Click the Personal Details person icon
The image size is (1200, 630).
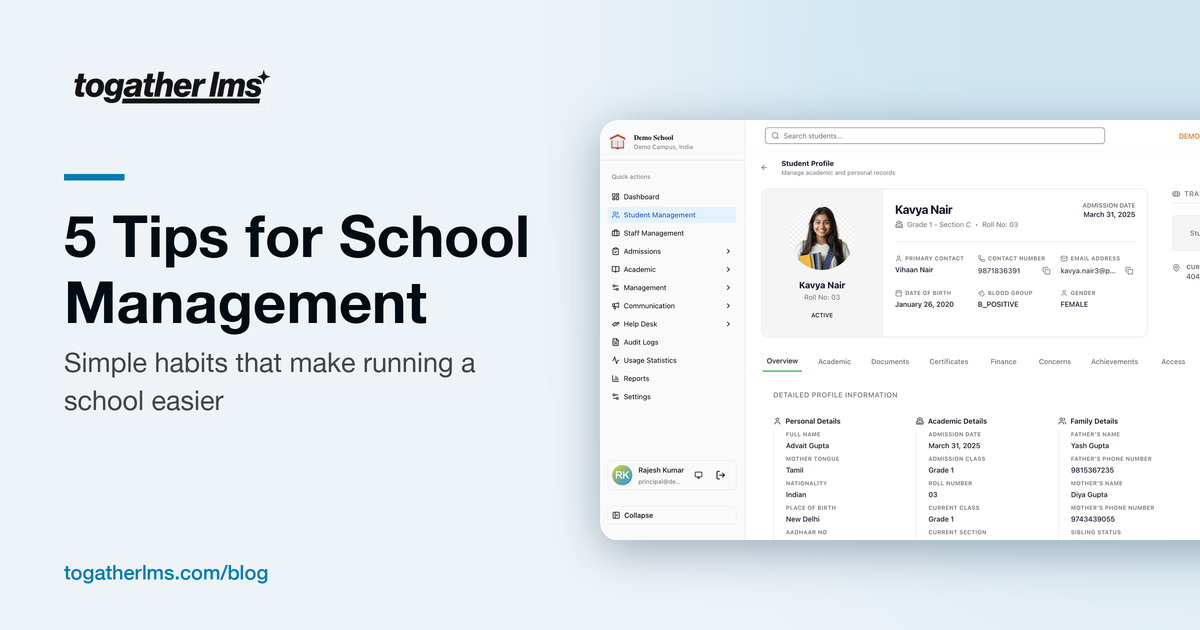(x=778, y=421)
